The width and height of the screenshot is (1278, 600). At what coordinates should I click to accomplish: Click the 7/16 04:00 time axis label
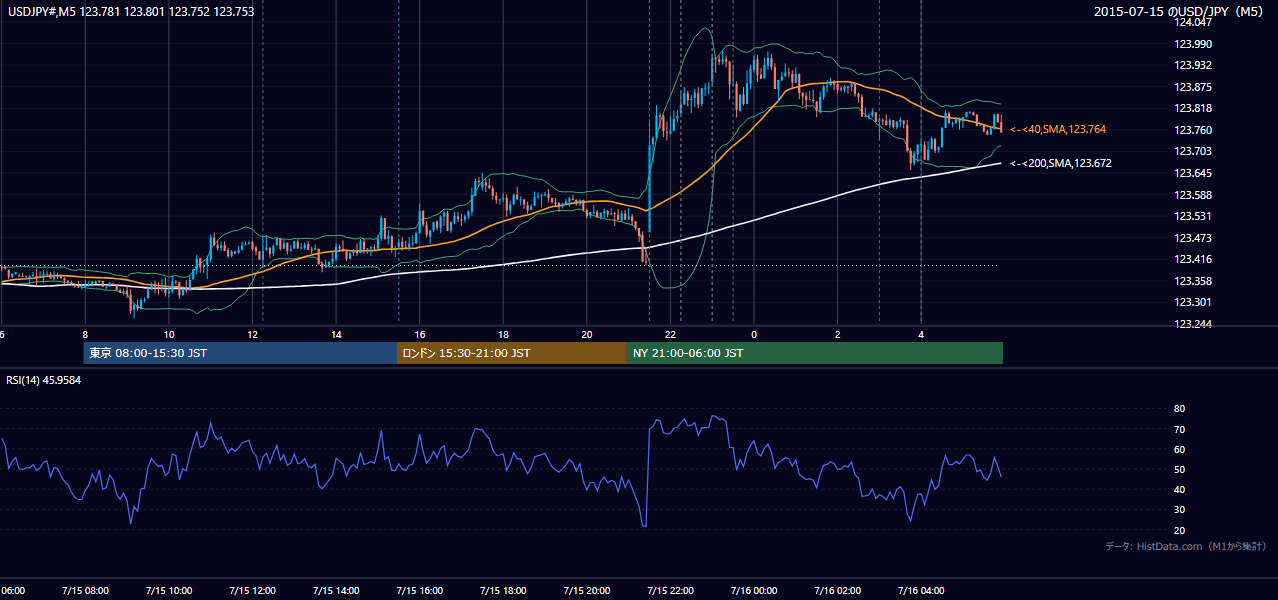coord(921,591)
